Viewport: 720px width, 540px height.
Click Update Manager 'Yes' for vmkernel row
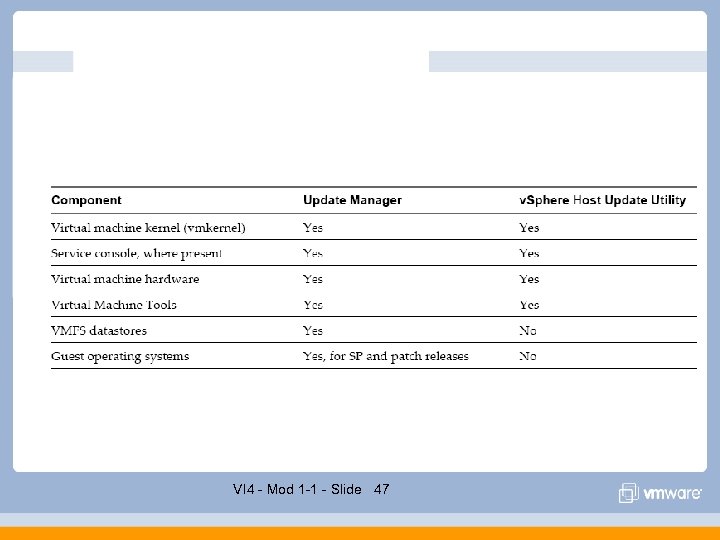[x=313, y=228]
